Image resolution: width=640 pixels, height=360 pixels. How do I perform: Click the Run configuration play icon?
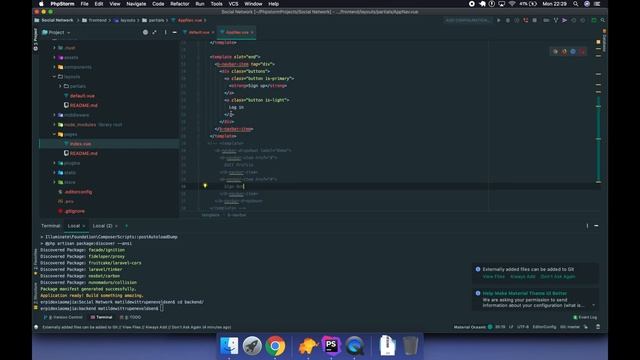[x=498, y=20]
